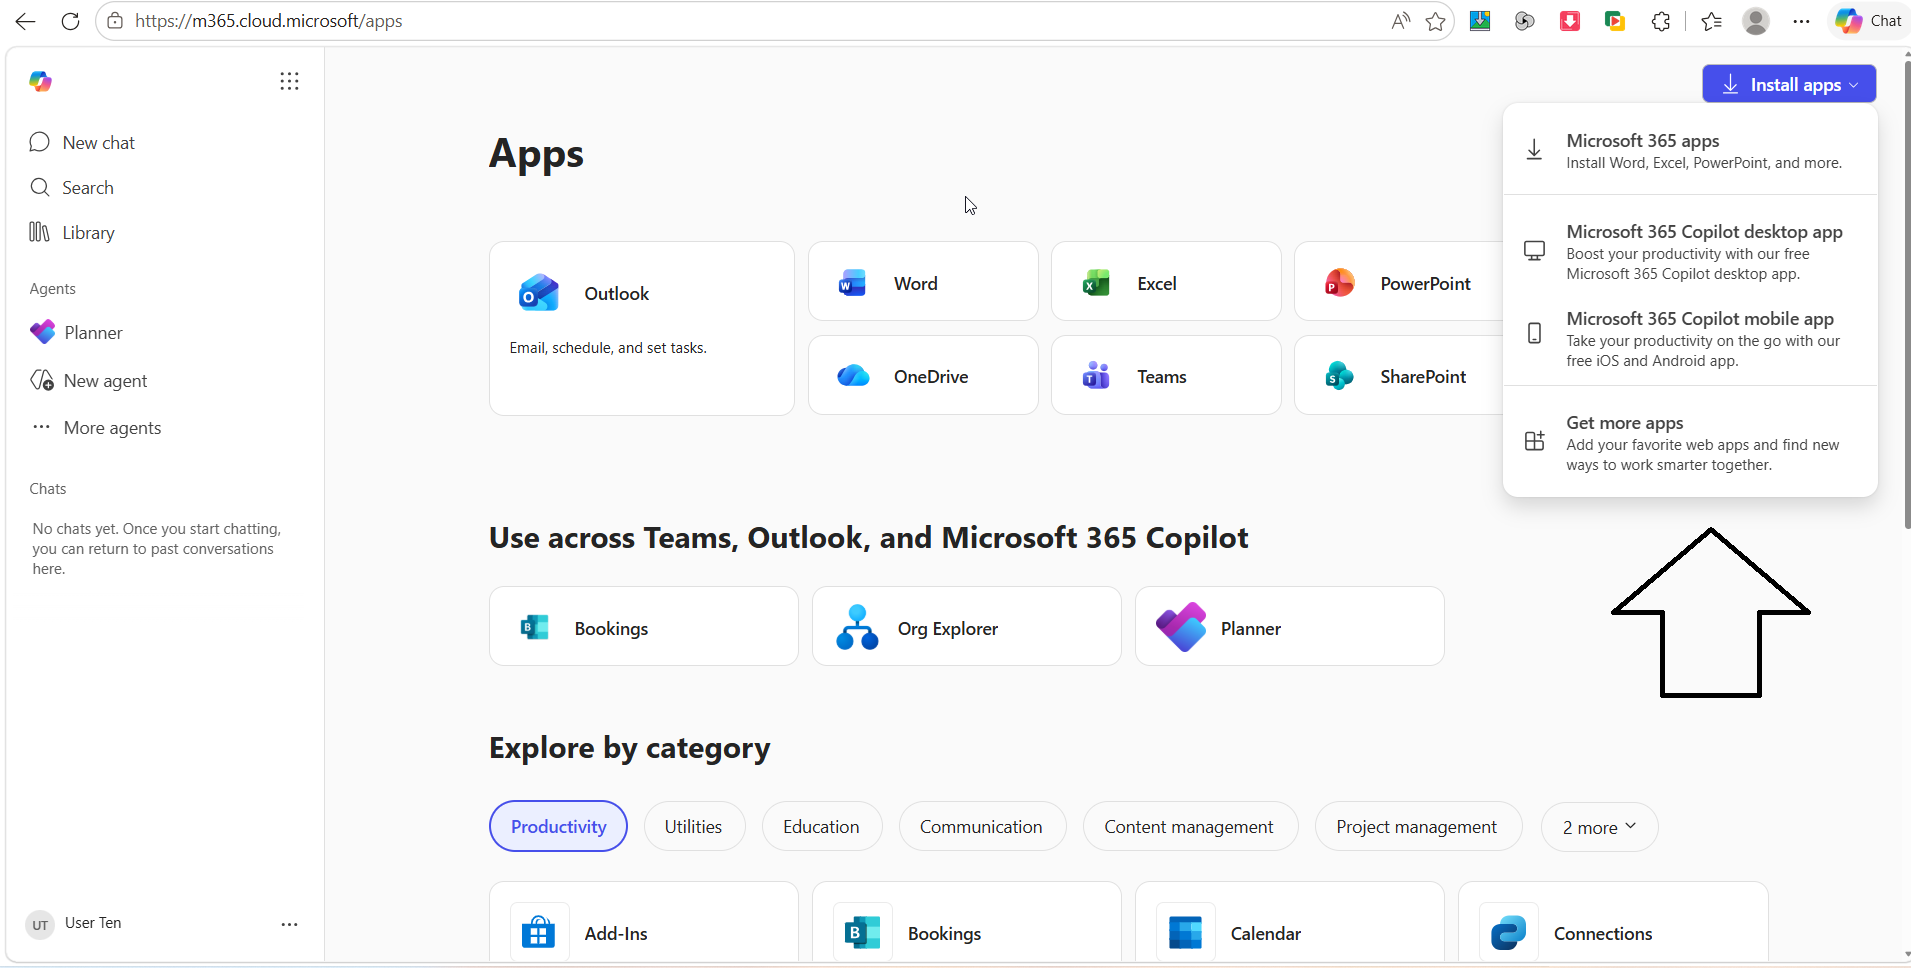Collapse the Install apps dropdown button
The image size is (1911, 968).
(x=1789, y=84)
